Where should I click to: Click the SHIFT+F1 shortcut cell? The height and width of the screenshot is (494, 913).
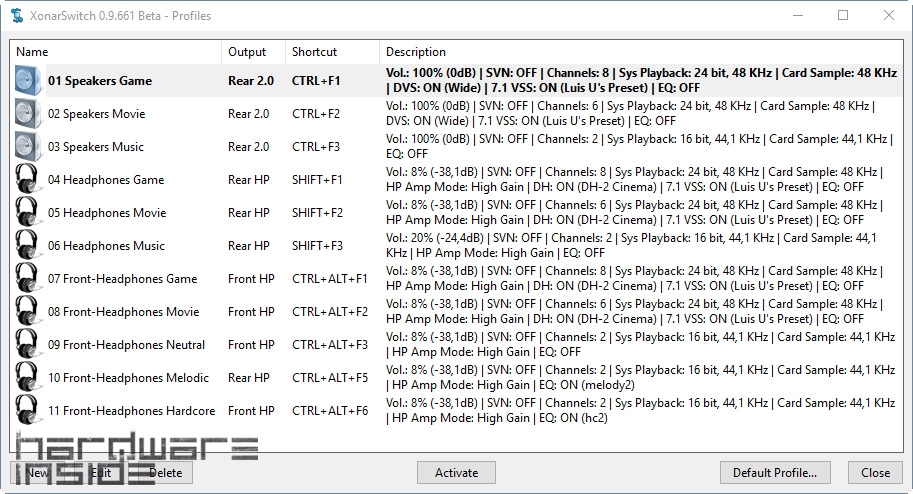(x=317, y=180)
